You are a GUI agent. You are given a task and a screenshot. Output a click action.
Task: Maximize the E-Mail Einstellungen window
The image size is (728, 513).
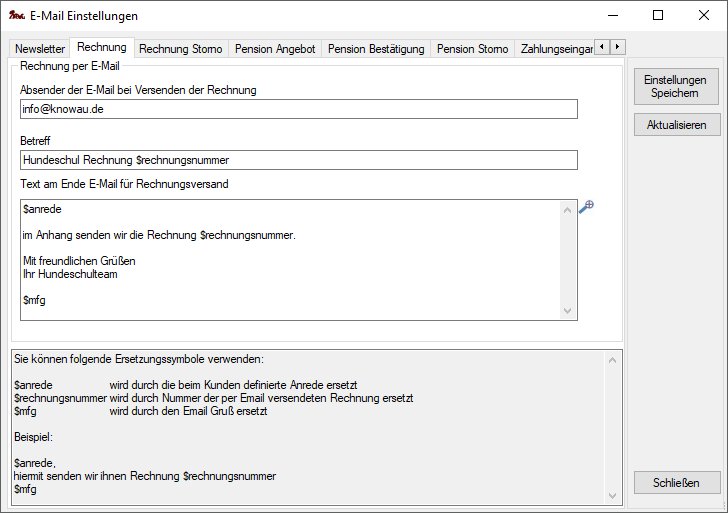(657, 15)
